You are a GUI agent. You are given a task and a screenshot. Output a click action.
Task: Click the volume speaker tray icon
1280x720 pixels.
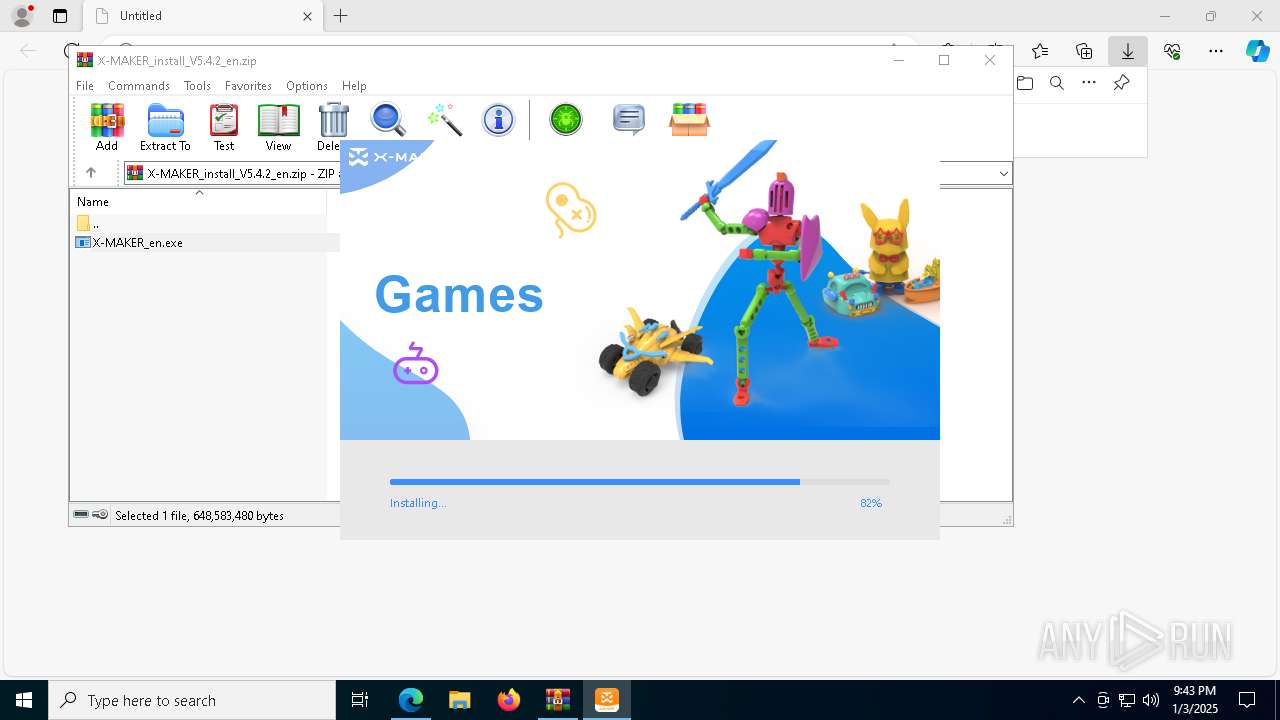pos(1151,700)
